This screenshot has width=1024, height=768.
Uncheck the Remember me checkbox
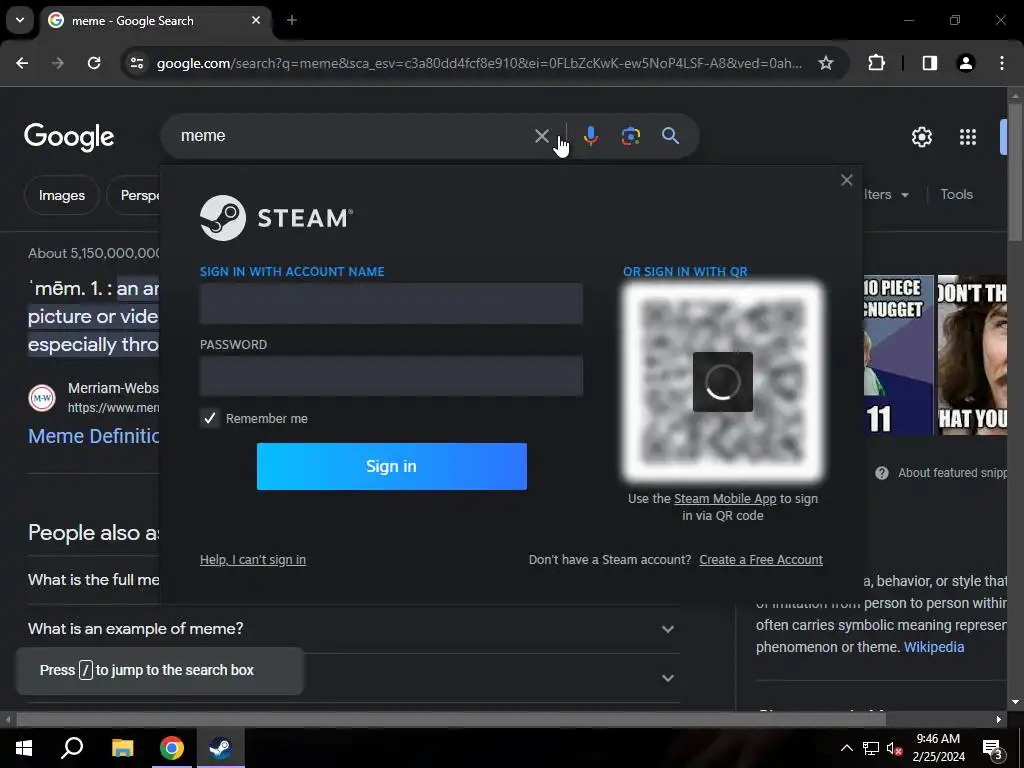(210, 419)
